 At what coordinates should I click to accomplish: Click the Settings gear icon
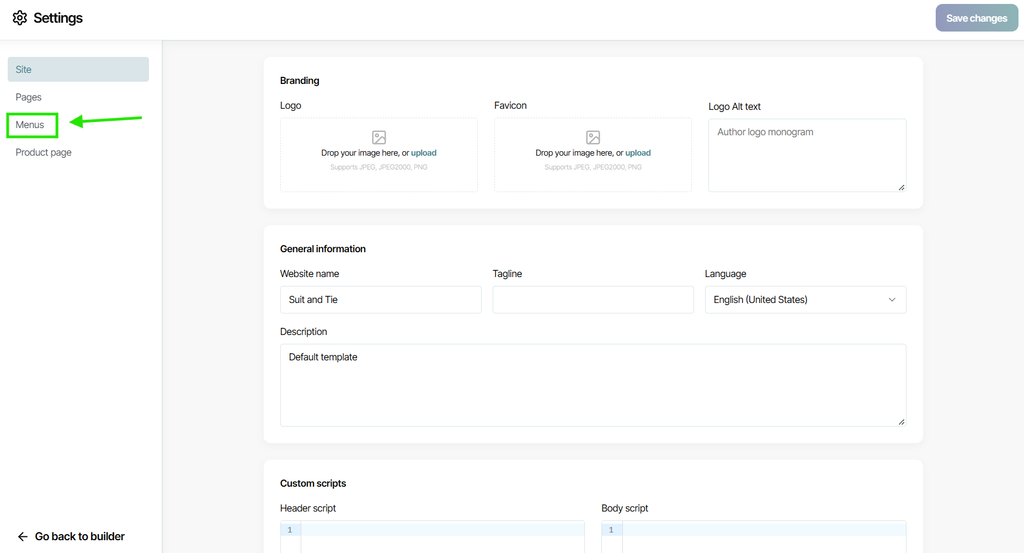[x=20, y=18]
